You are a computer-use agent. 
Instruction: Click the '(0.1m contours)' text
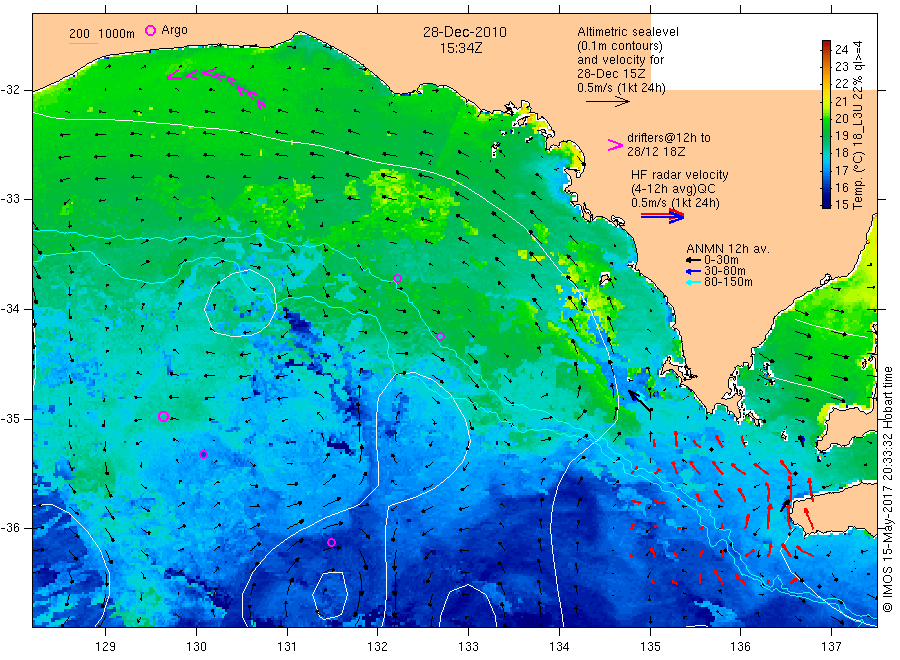pyautogui.click(x=620, y=46)
